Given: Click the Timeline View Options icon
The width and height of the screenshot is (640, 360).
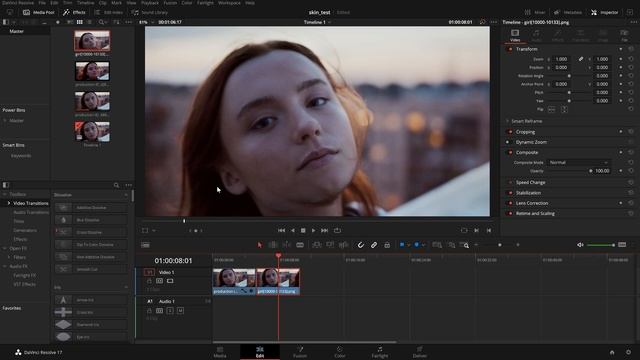Looking at the screenshot, I should [145, 245].
